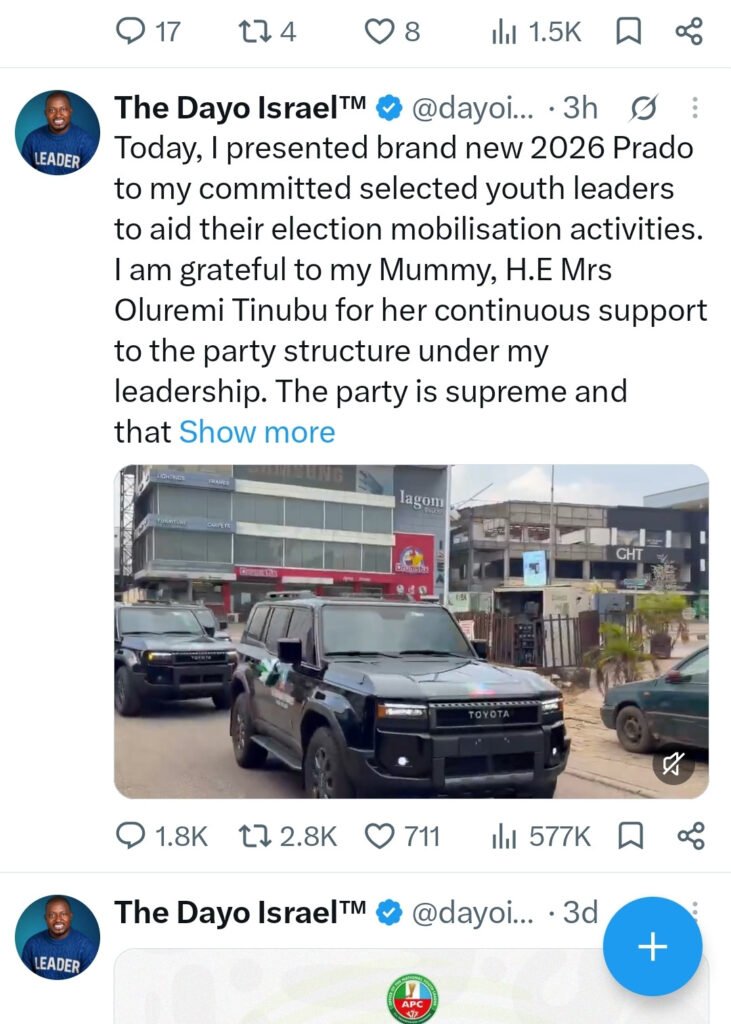The width and height of the screenshot is (731, 1024).
Task: View 1.5K views analytics on top tweet
Action: click(536, 31)
